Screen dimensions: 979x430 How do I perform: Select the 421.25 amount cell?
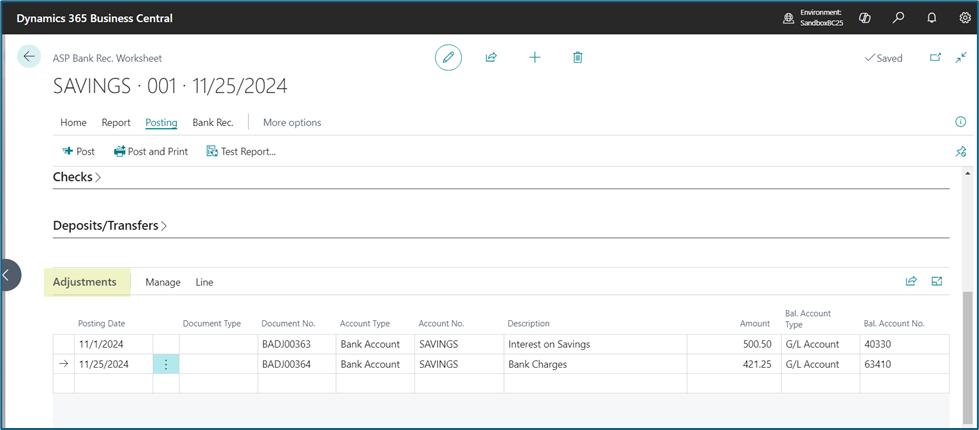(x=734, y=364)
